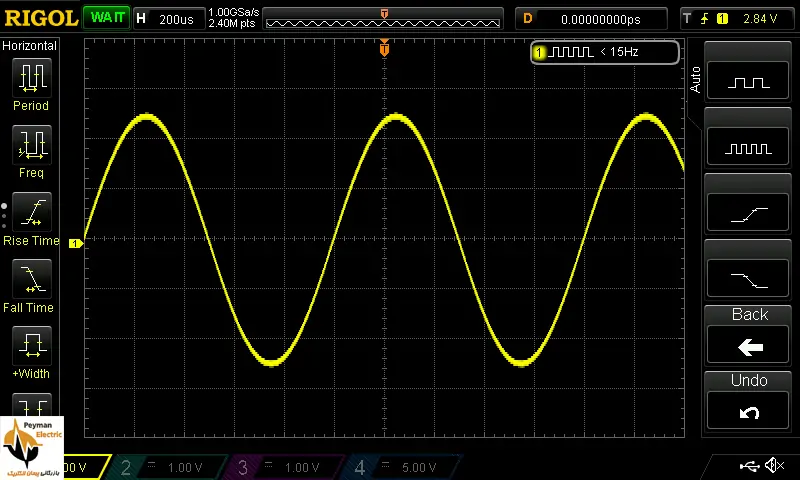The image size is (800, 480).
Task: Click the D 0.00000000ps delay field
Action: point(591,19)
